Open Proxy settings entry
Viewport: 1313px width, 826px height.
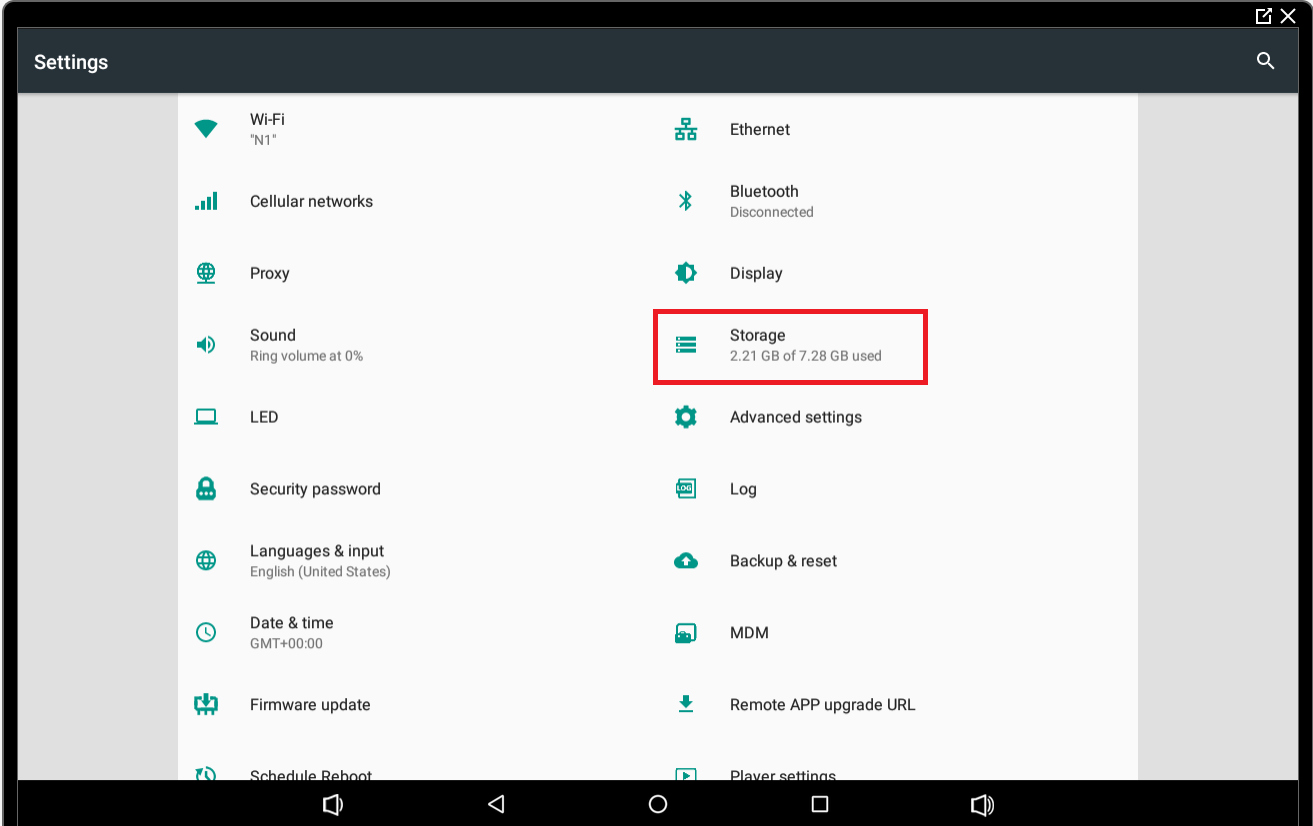pyautogui.click(x=418, y=273)
